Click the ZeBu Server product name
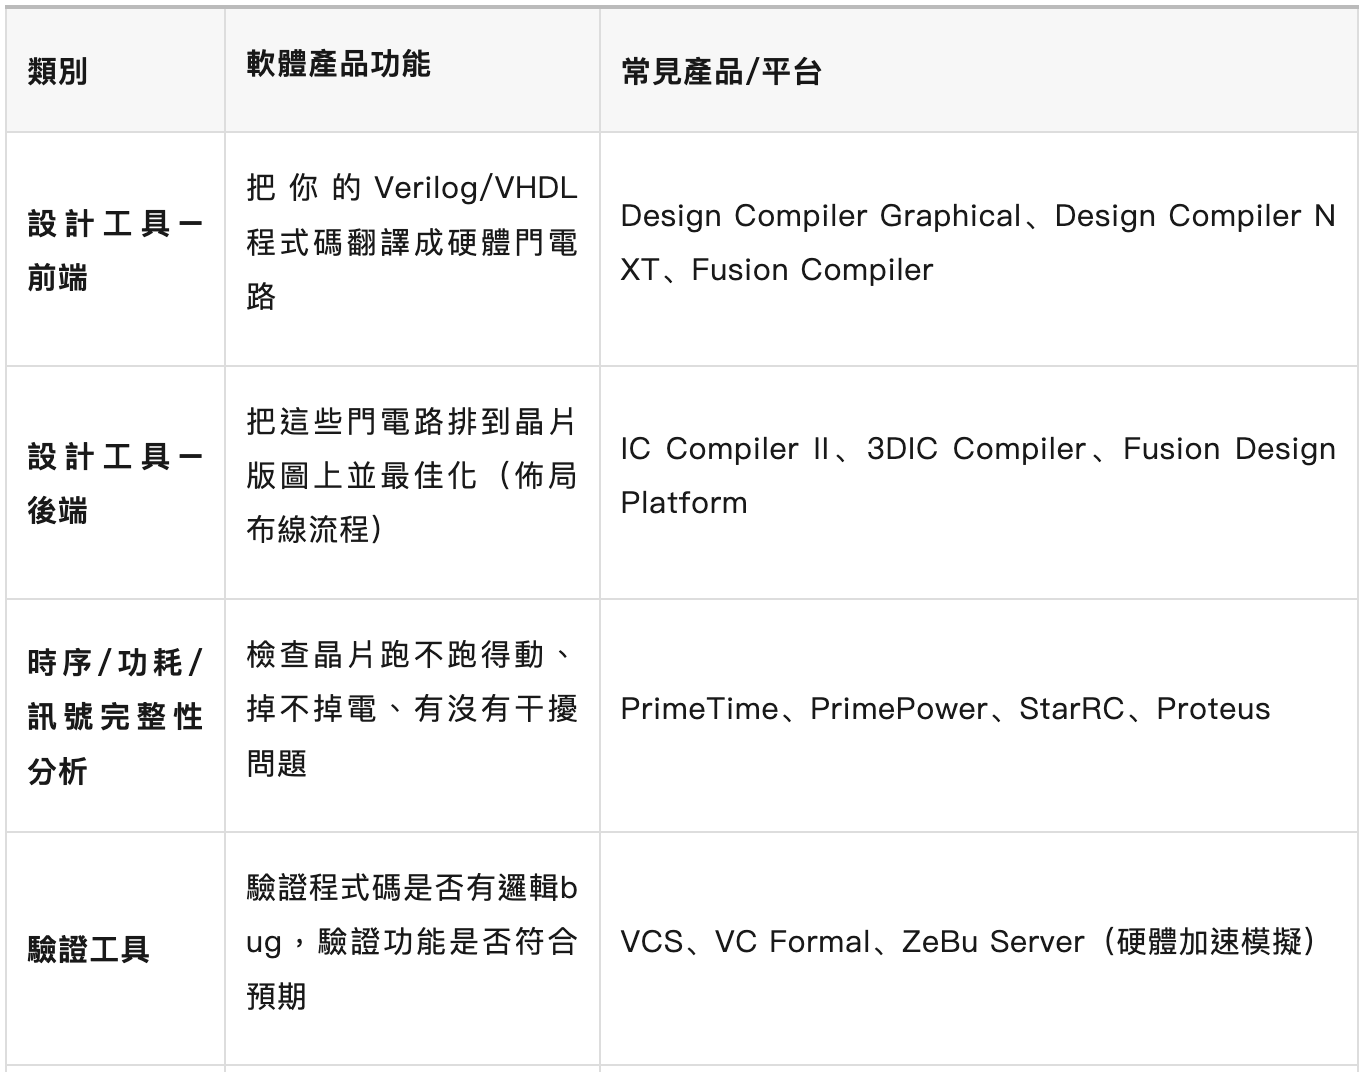 point(992,942)
